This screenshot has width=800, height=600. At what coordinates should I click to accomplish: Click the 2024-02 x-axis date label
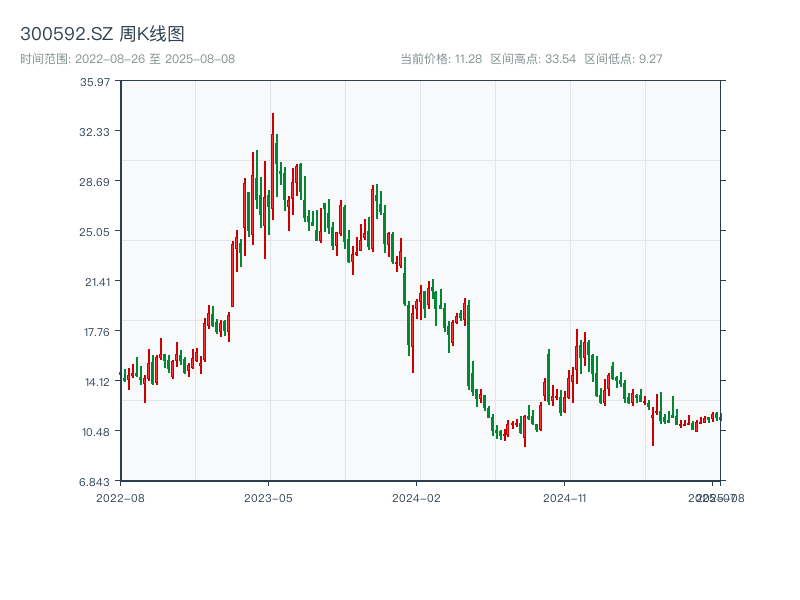(416, 497)
